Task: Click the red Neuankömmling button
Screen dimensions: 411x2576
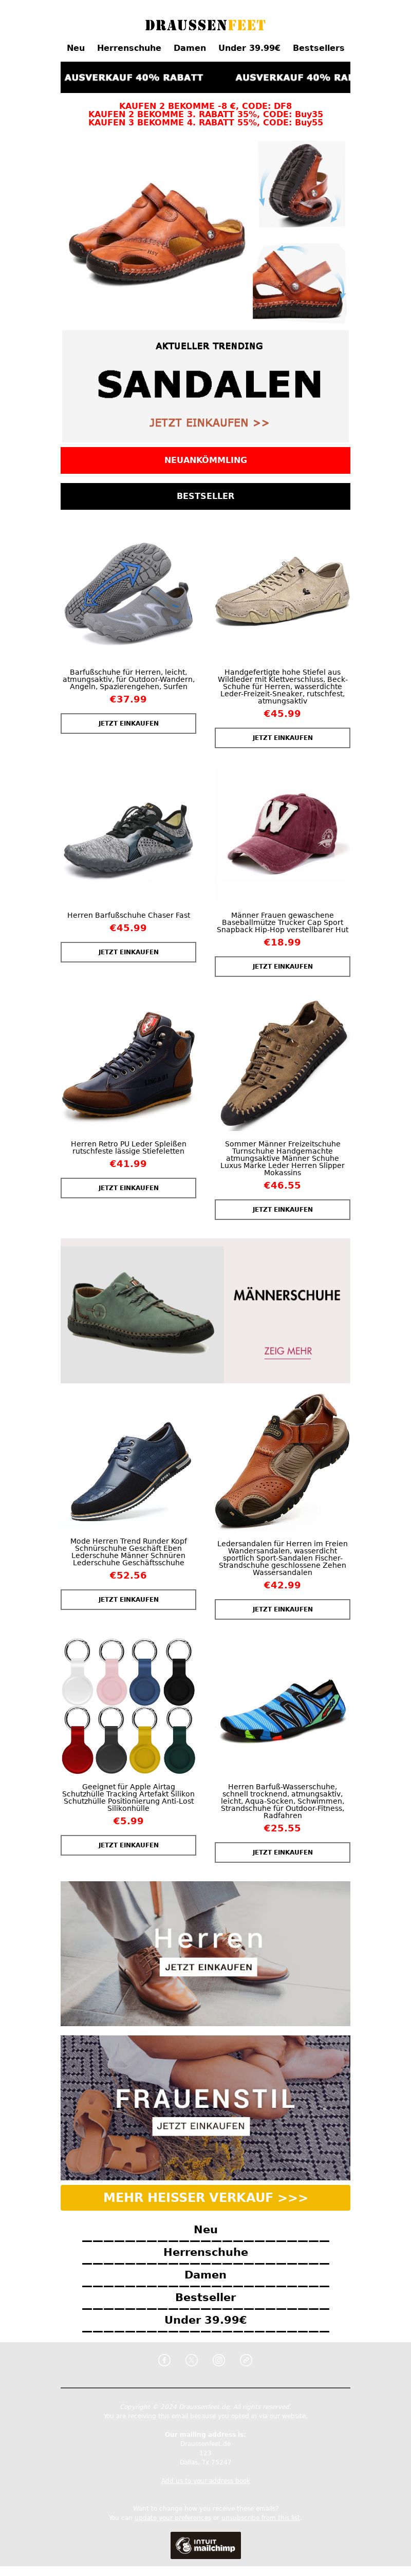Action: pyautogui.click(x=205, y=460)
